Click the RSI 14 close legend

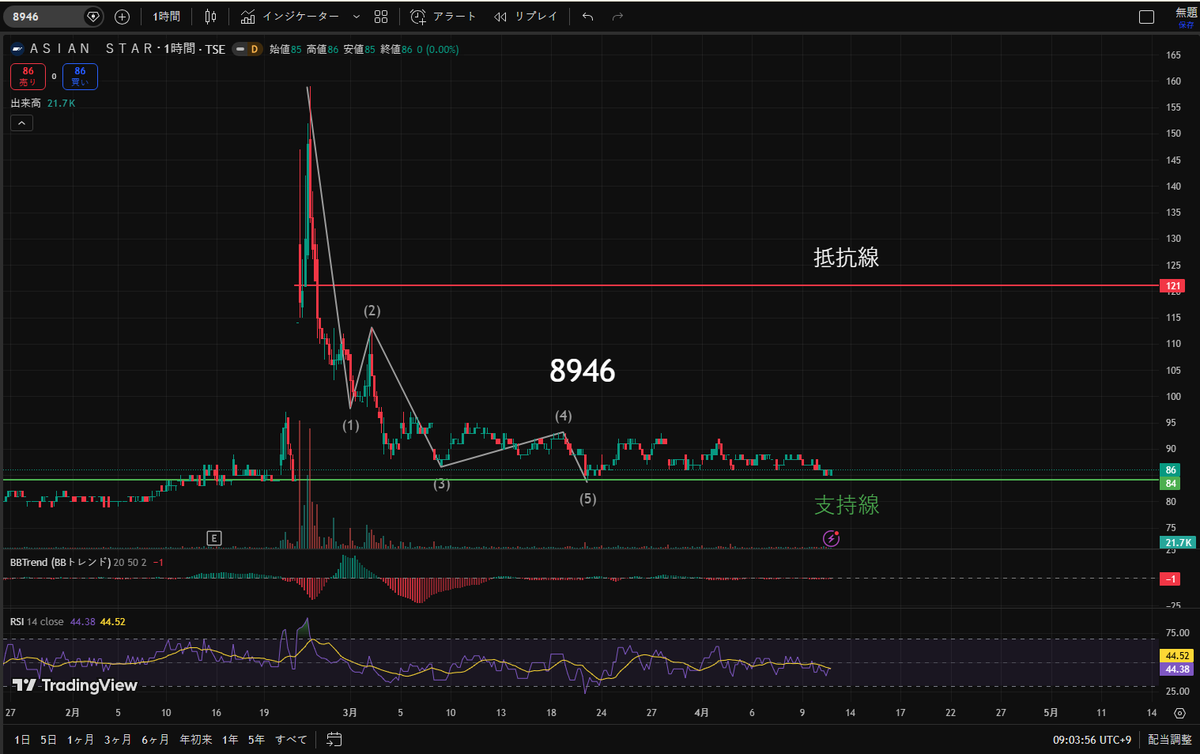38,621
